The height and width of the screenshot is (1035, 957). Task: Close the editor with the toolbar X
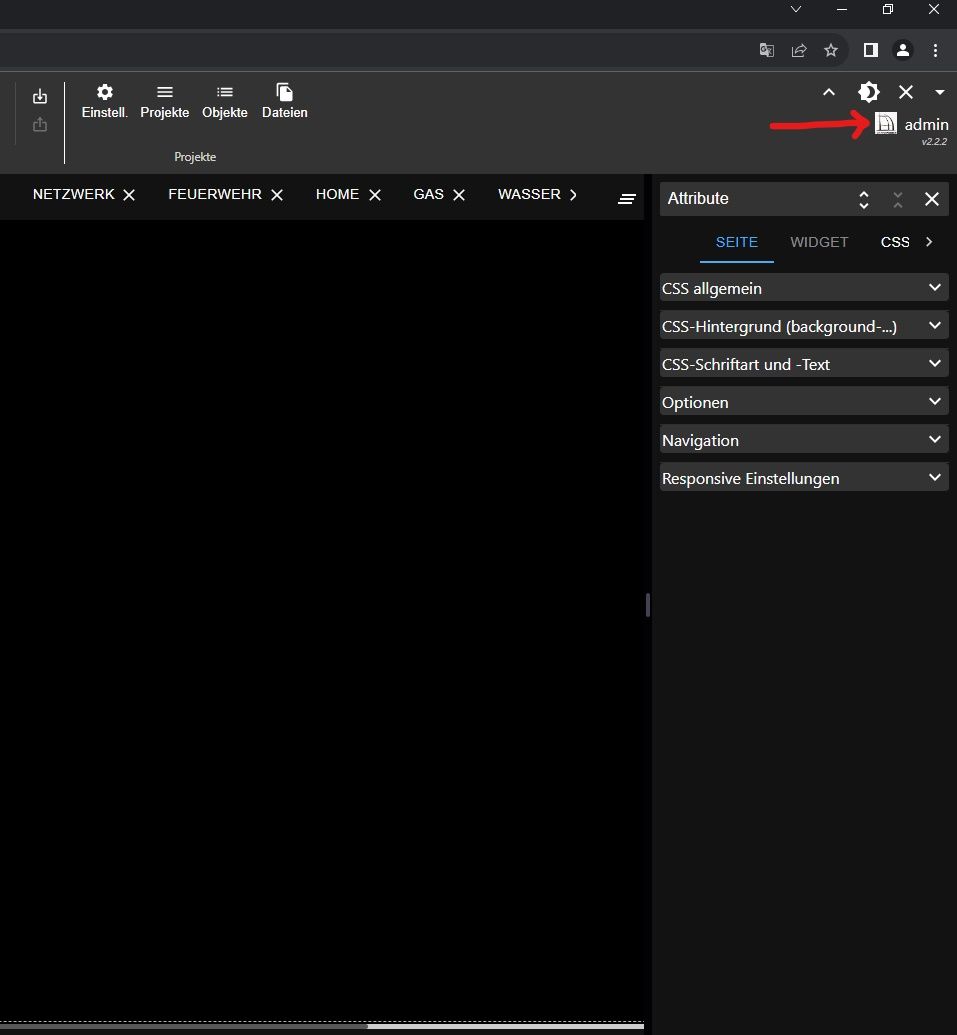pyautogui.click(x=906, y=92)
